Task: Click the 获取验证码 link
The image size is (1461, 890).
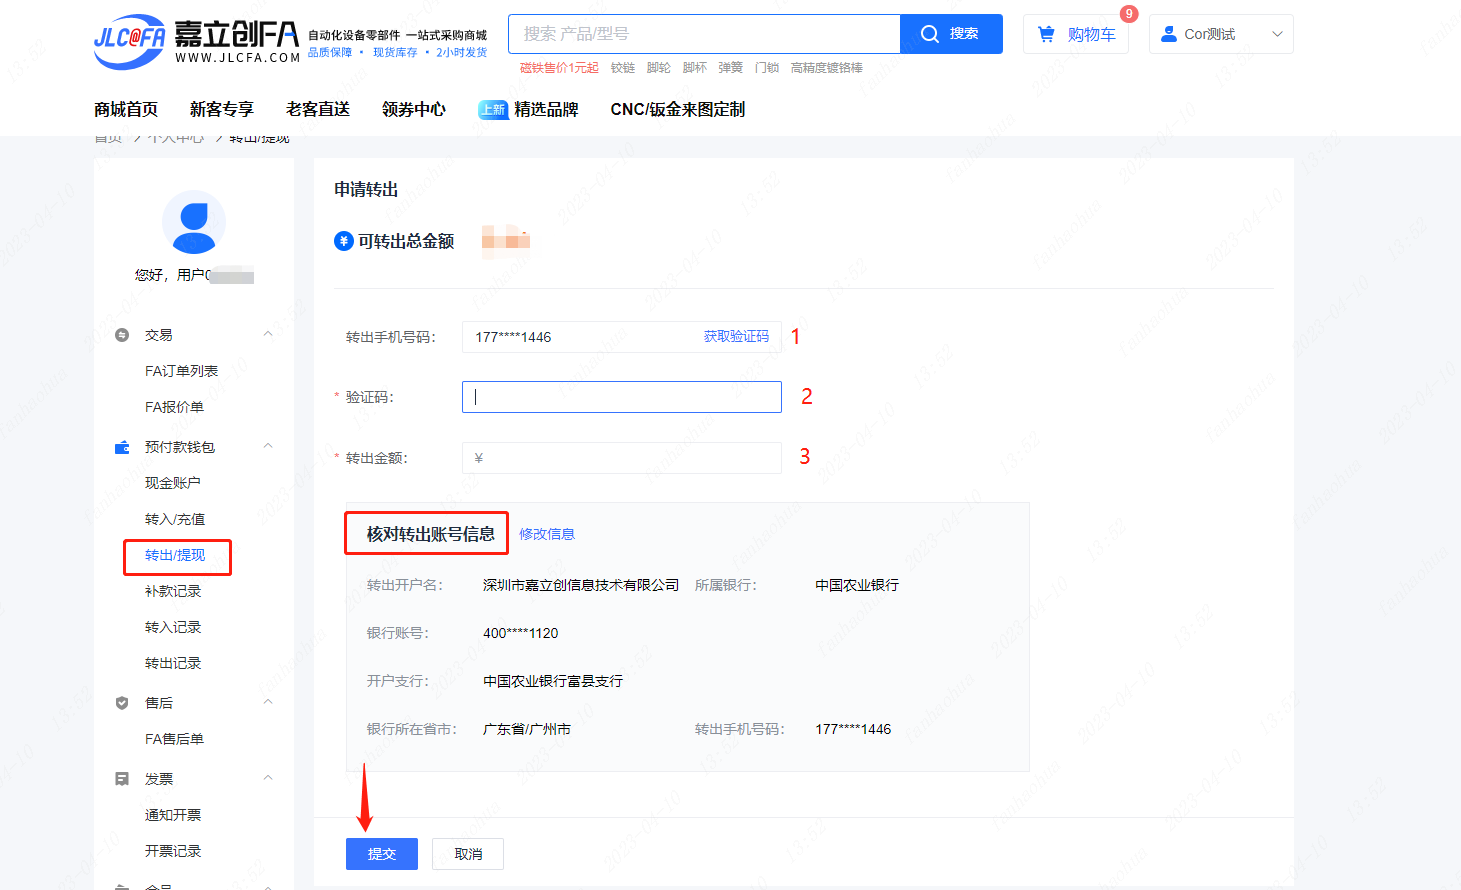Action: (x=736, y=337)
